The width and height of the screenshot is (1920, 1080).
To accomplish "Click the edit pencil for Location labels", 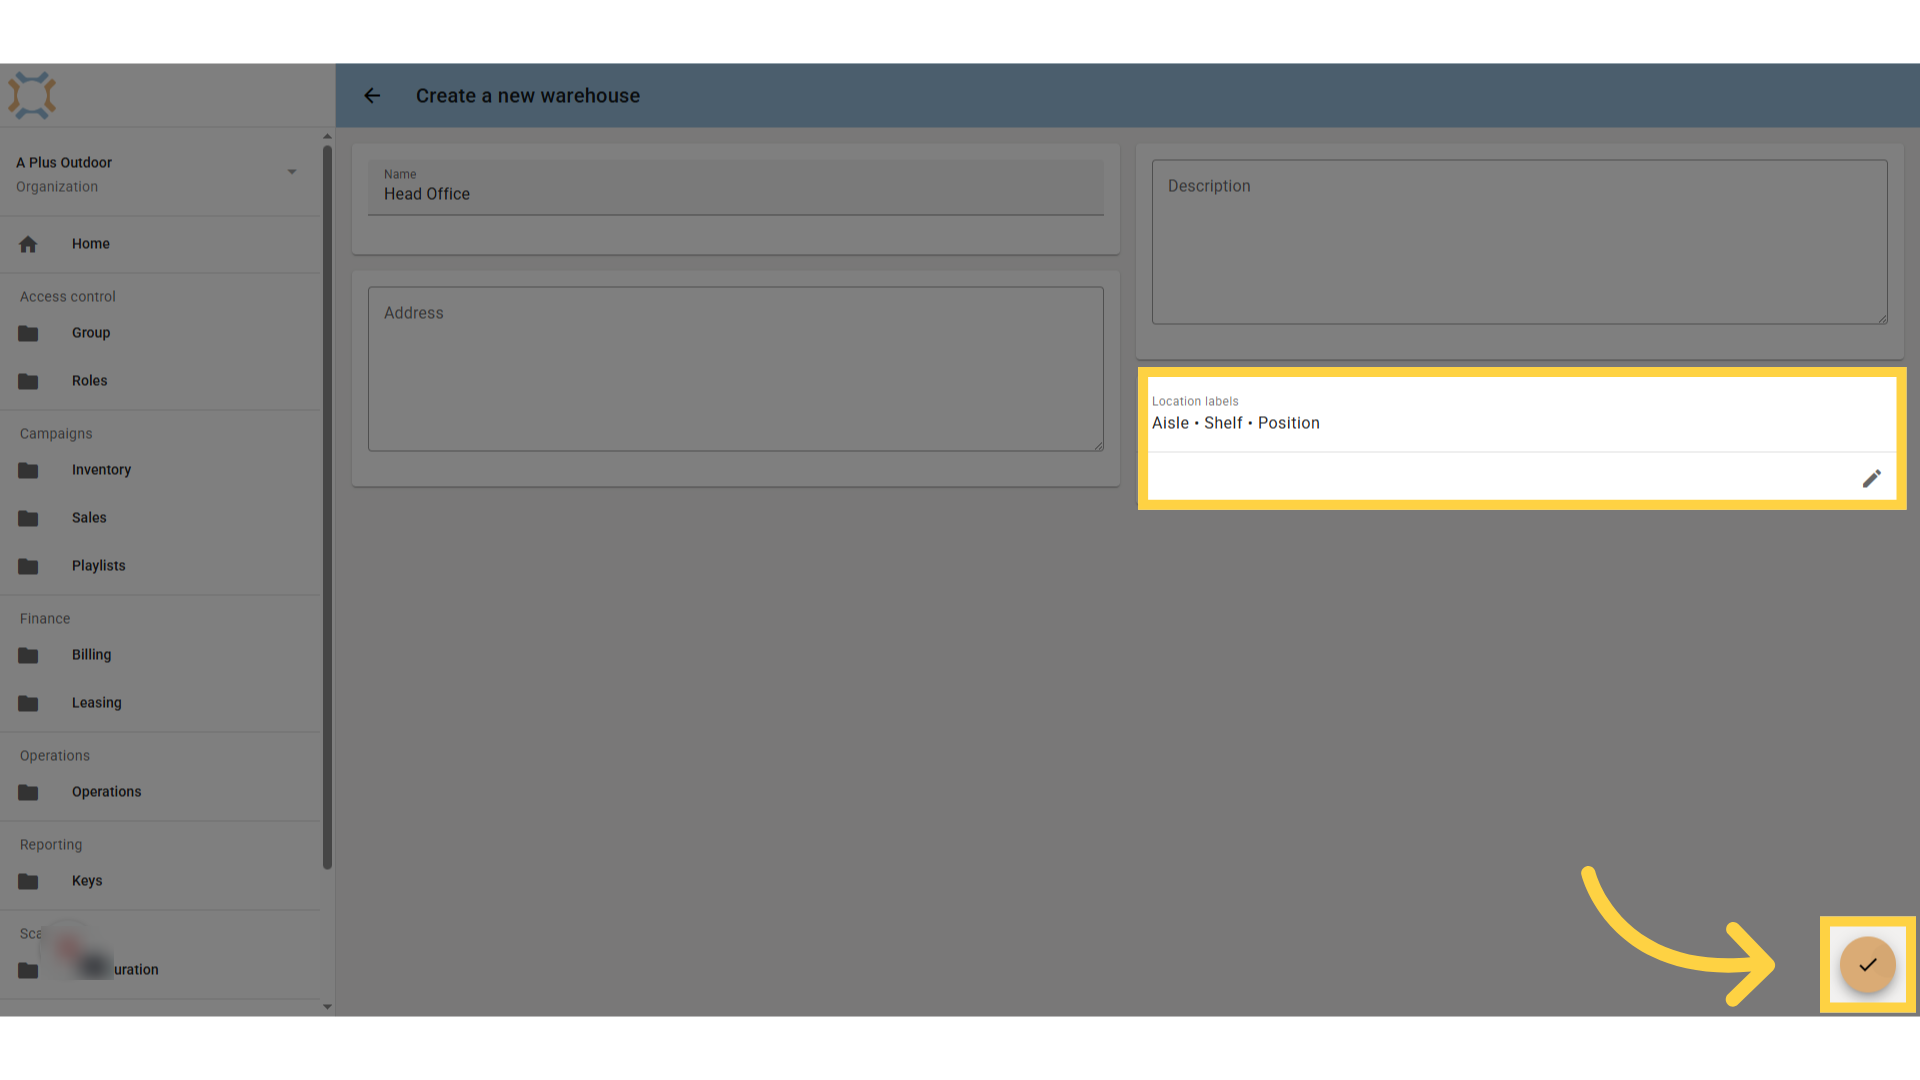I will click(1871, 479).
